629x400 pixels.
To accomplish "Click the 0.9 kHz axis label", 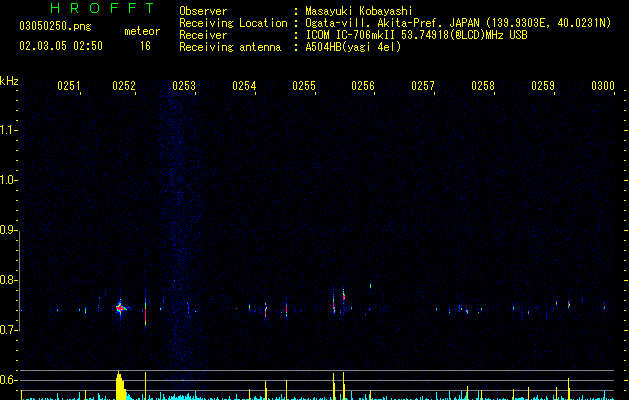I will click(x=8, y=230).
